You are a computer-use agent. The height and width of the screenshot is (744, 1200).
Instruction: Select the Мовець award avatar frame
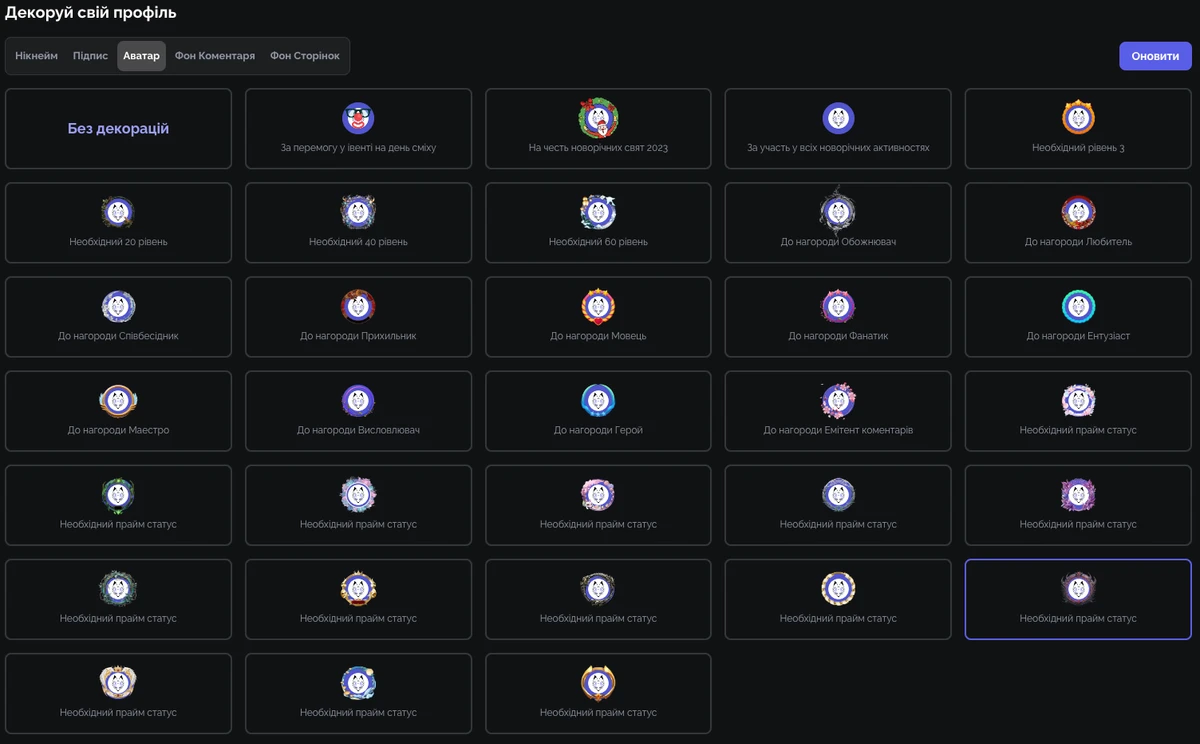[x=598, y=316]
